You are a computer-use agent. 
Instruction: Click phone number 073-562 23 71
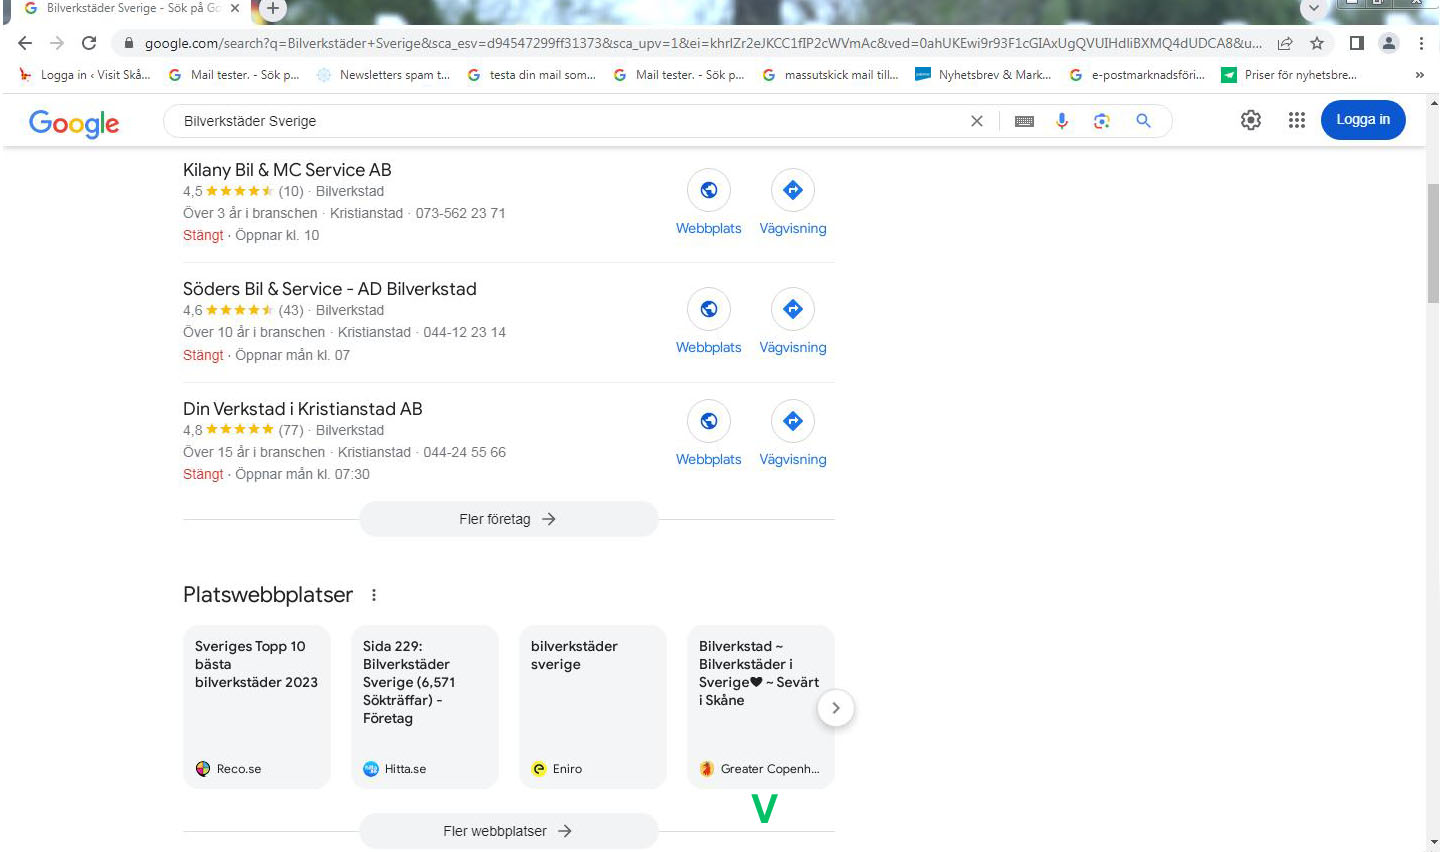click(x=460, y=213)
